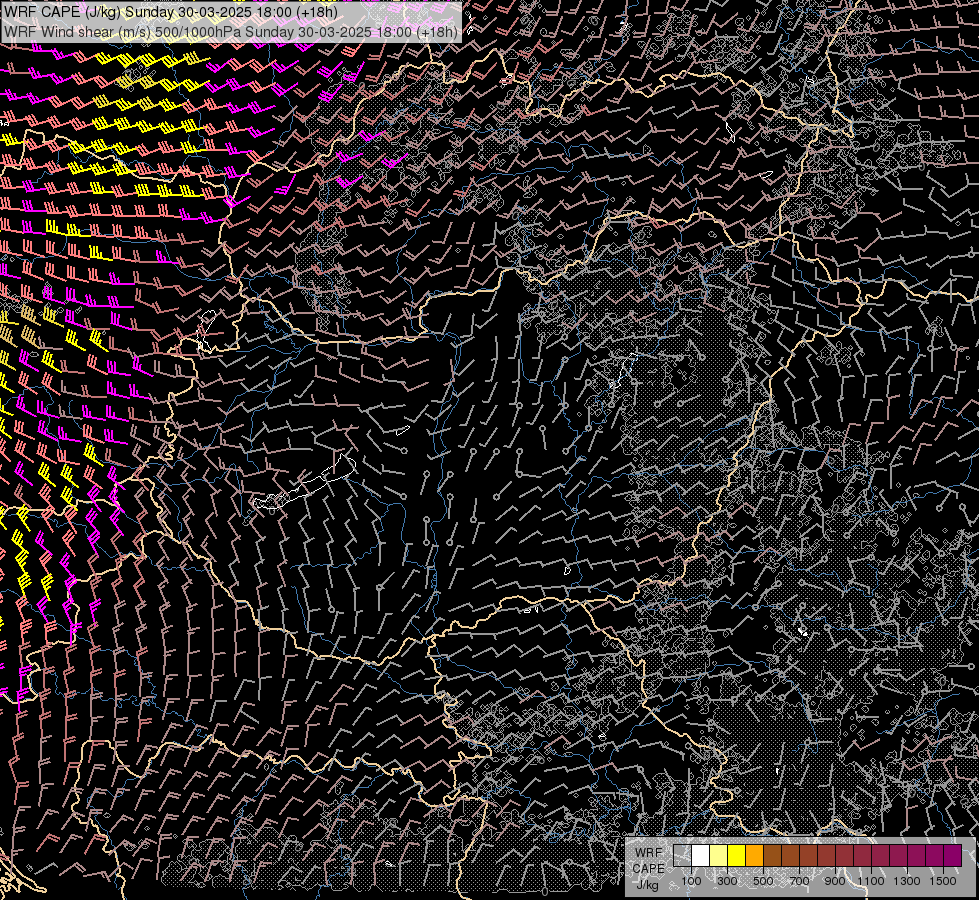
Task: Select the transparent grey first legend swatch
Action: click(x=682, y=855)
